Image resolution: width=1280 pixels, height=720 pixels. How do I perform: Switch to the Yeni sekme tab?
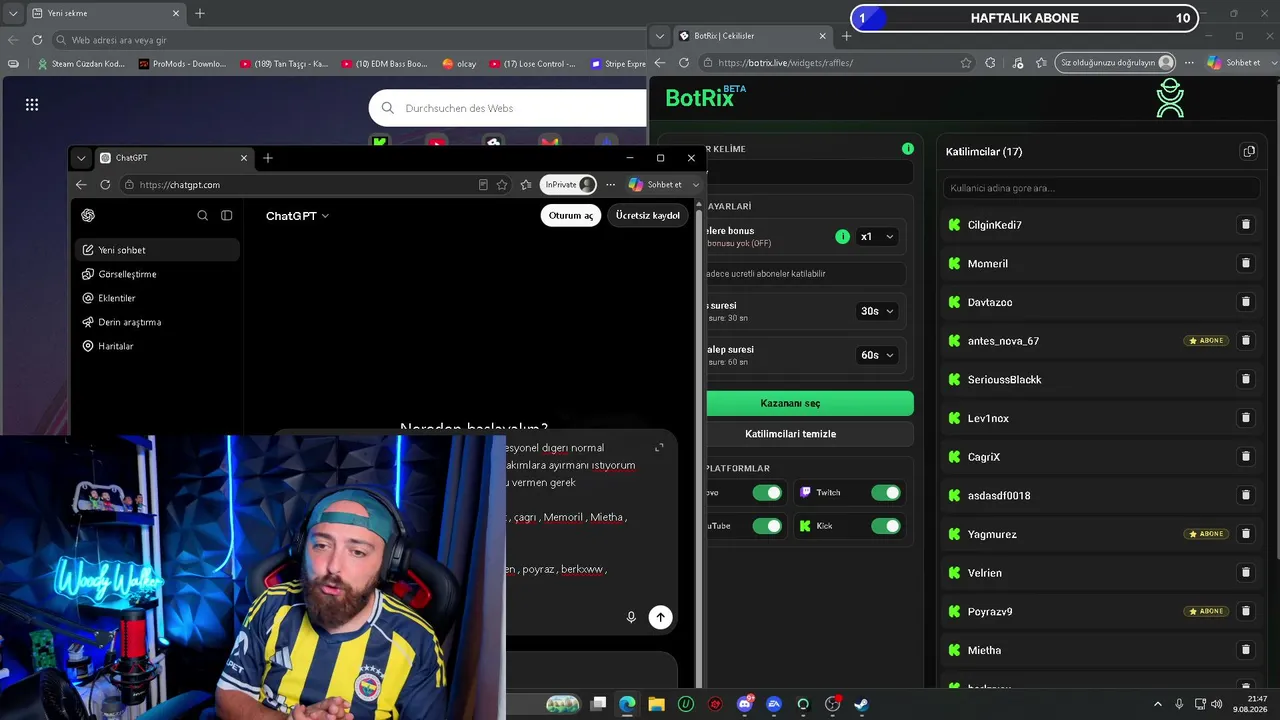(x=106, y=14)
